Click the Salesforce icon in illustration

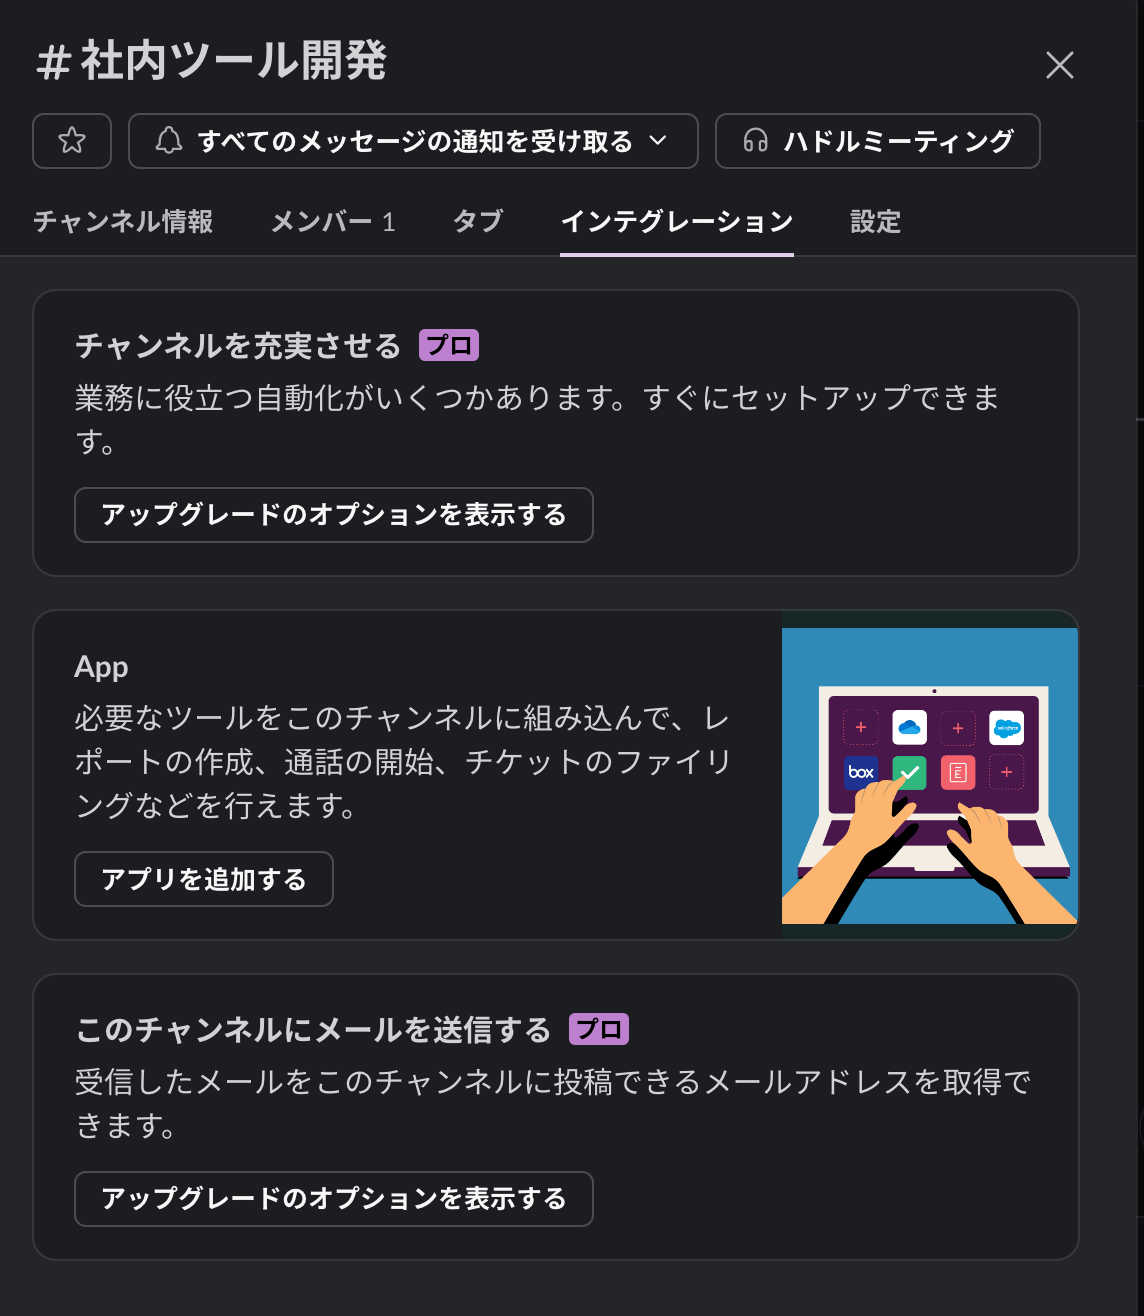click(x=1006, y=727)
